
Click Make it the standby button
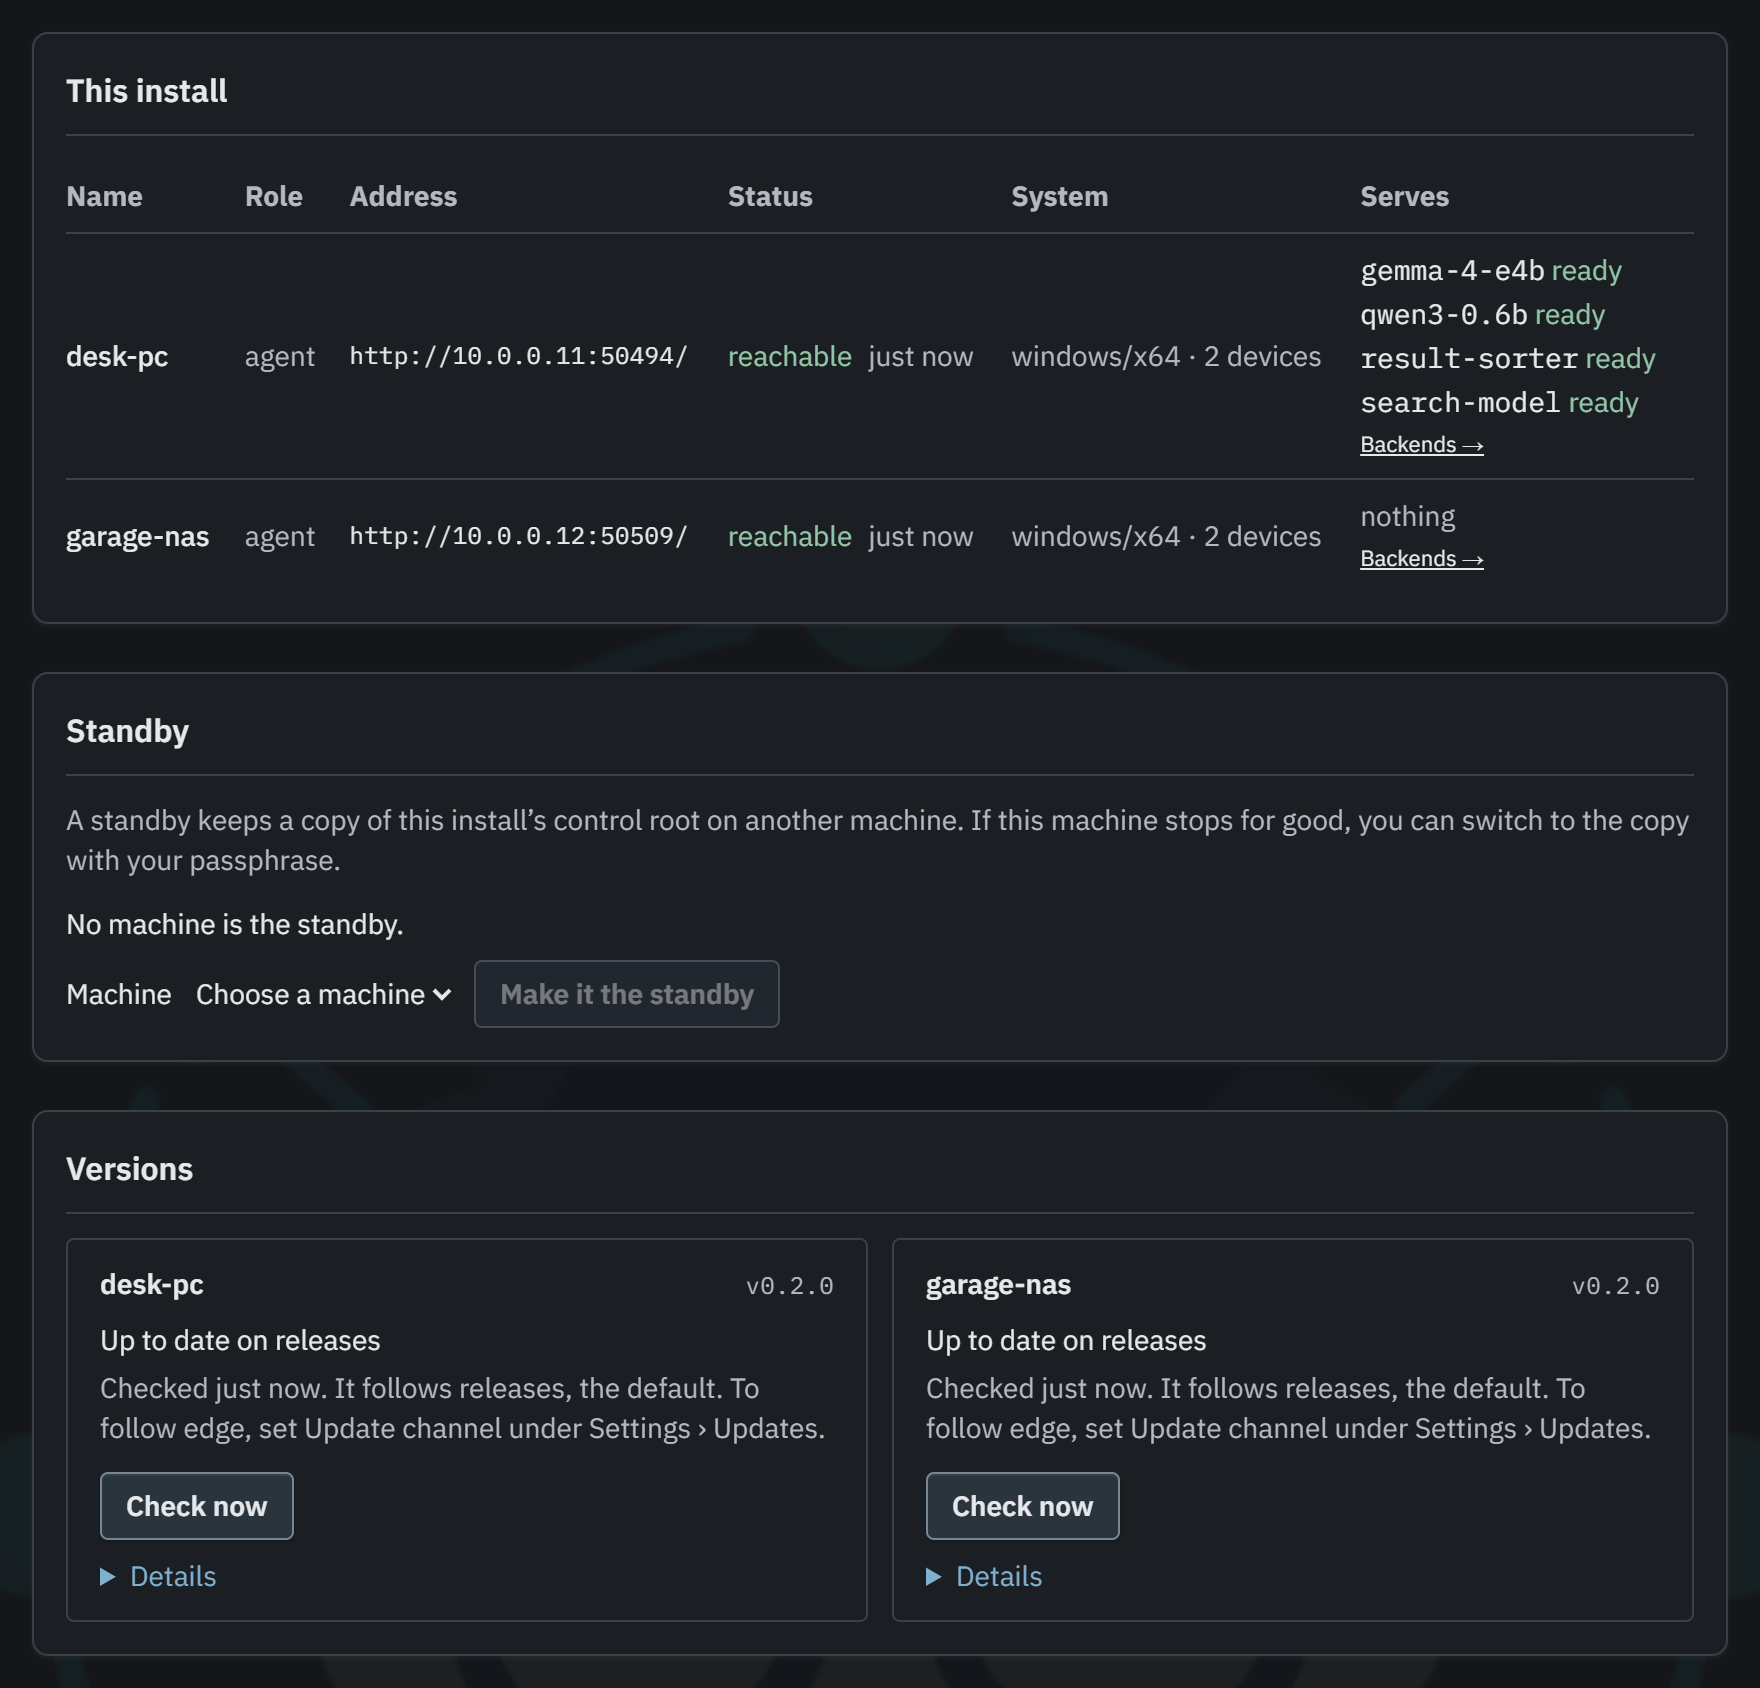click(x=627, y=994)
